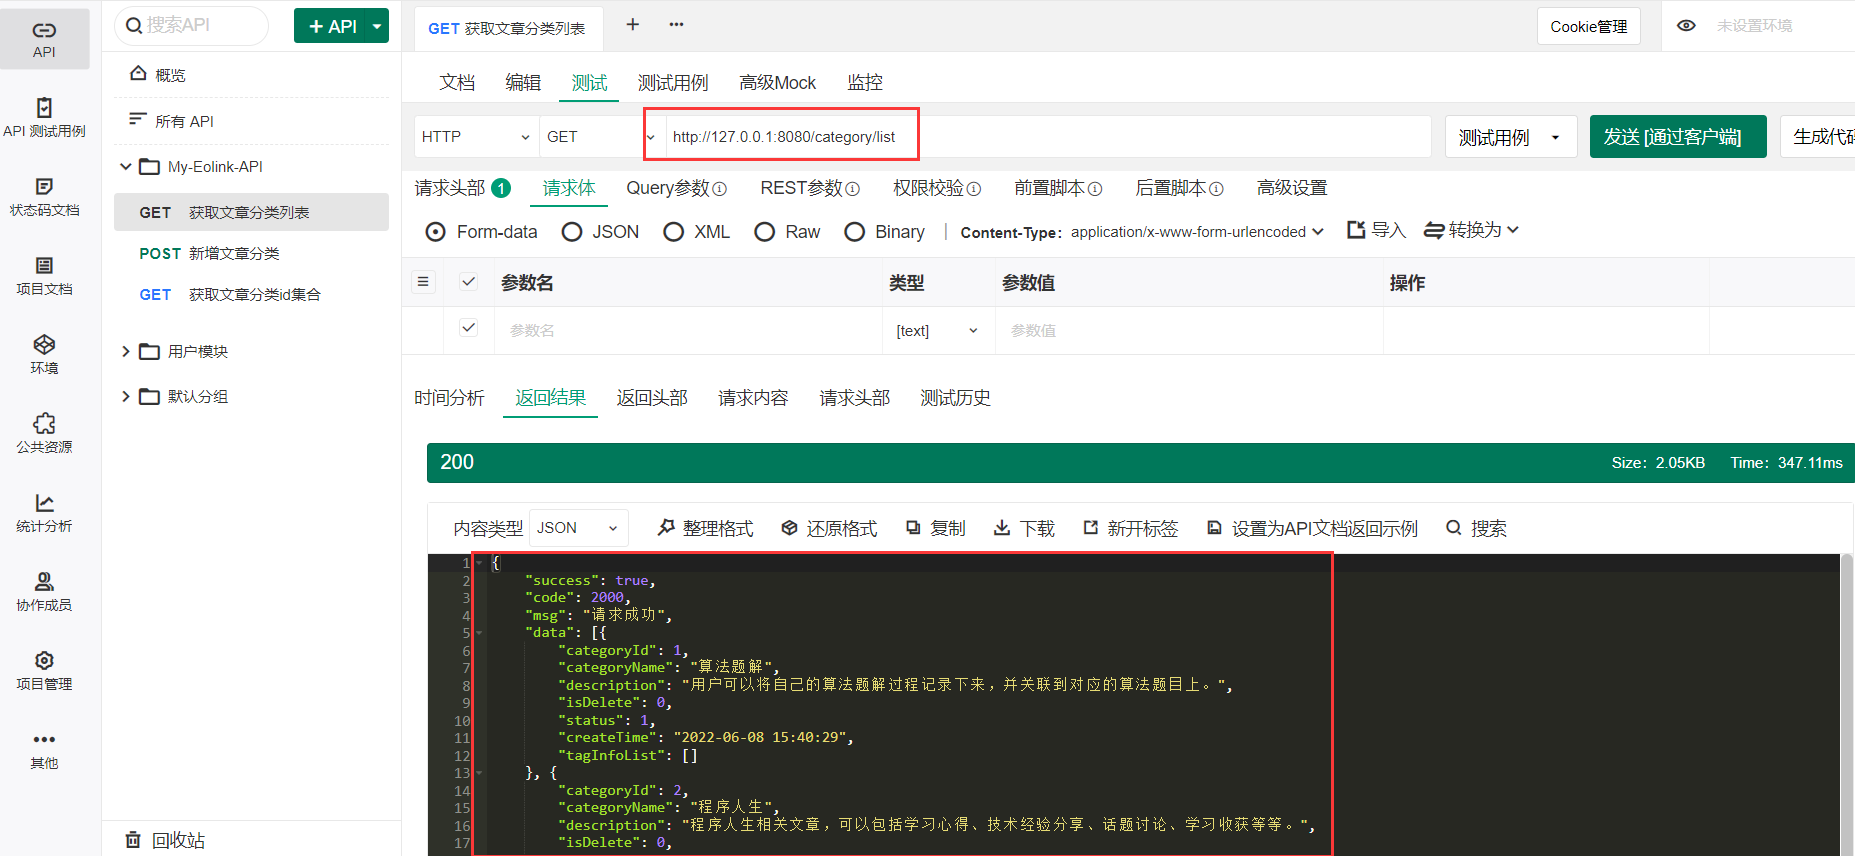Viewport: 1855px width, 856px height.
Task: Open the dropdown arrow beside + API
Action: (377, 26)
